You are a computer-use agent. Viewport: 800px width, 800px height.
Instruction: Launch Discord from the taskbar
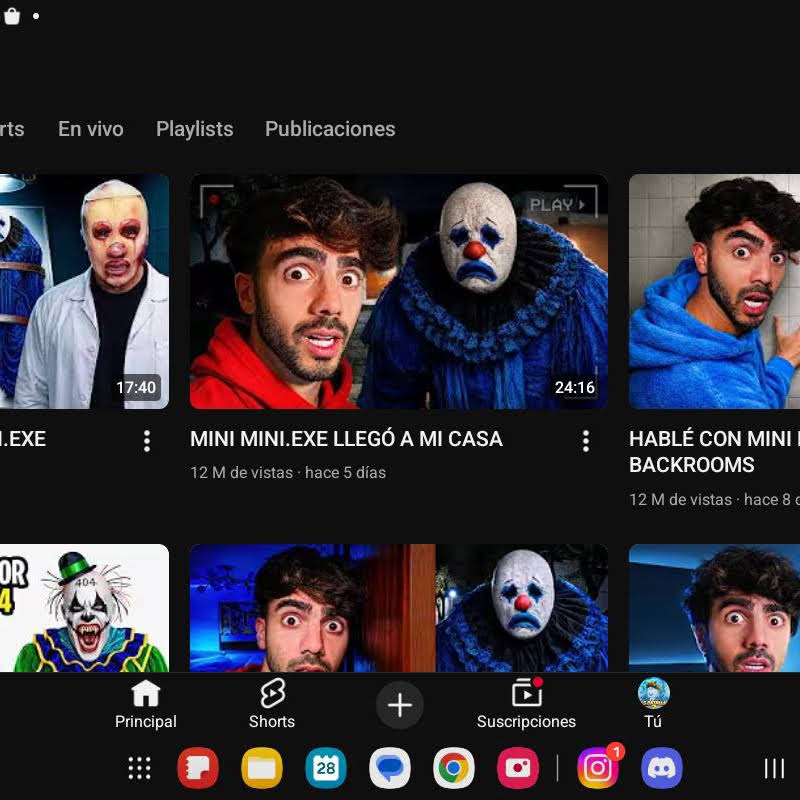(x=662, y=768)
